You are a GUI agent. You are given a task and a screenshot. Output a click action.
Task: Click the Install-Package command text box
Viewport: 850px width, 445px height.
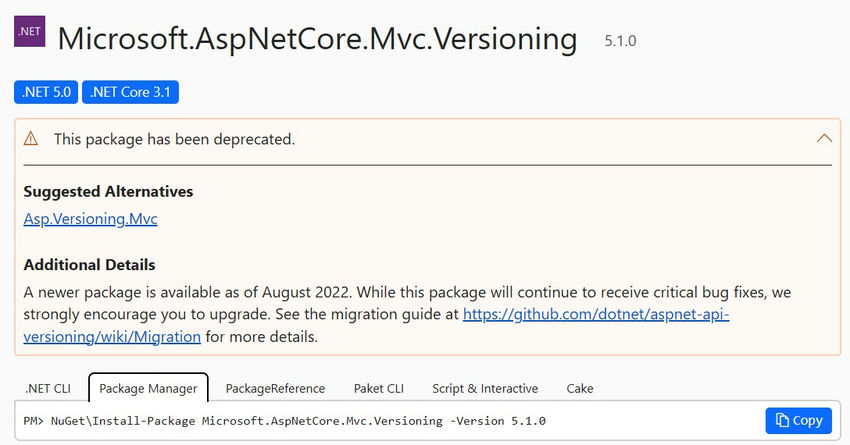(x=389, y=421)
